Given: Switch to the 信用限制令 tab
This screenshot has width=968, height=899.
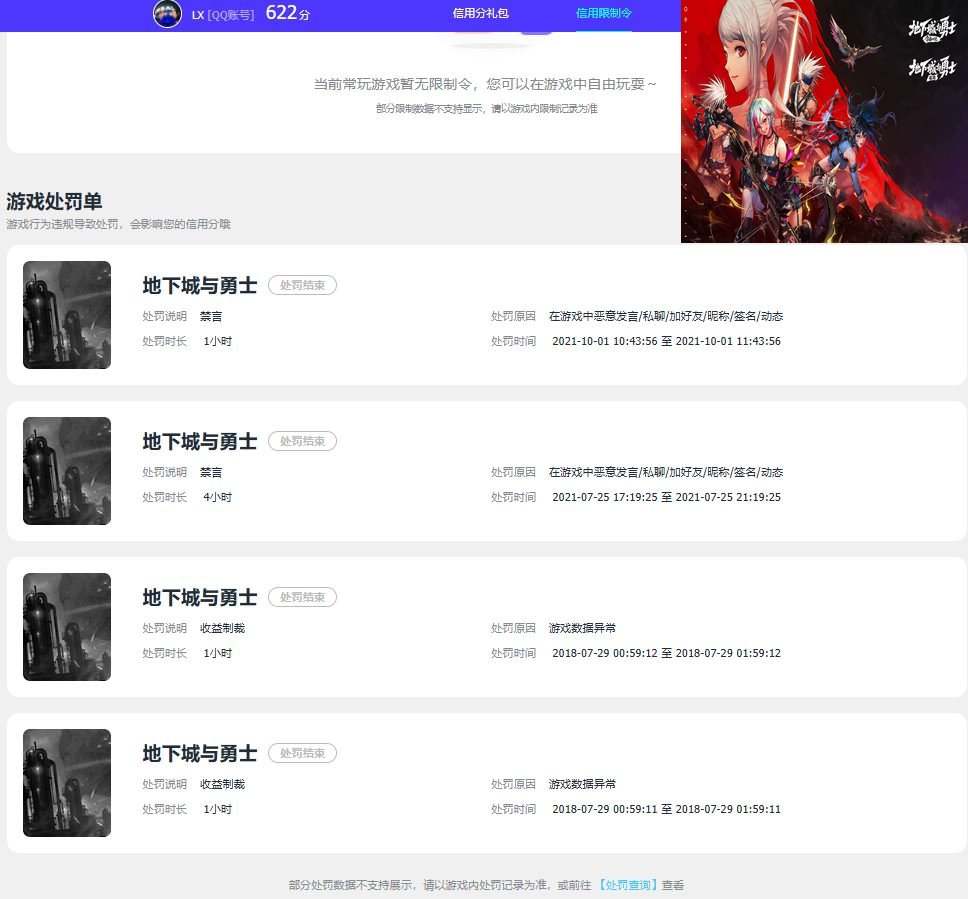Looking at the screenshot, I should click(603, 13).
